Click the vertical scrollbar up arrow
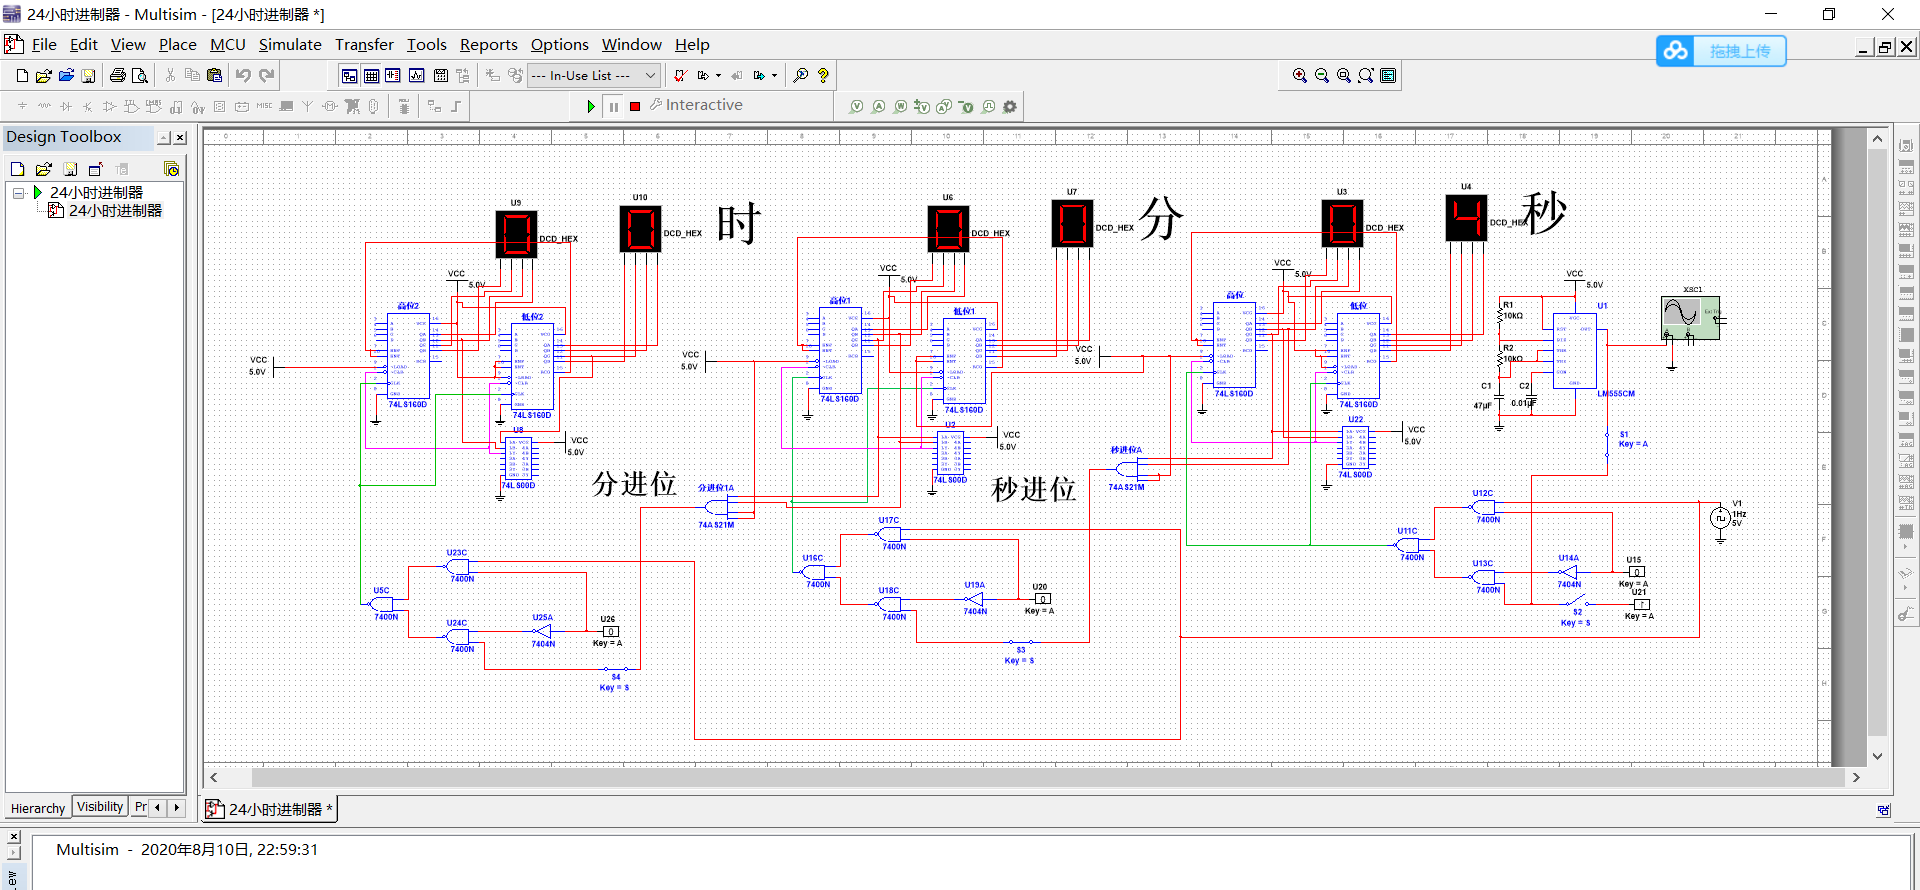 tap(1877, 139)
